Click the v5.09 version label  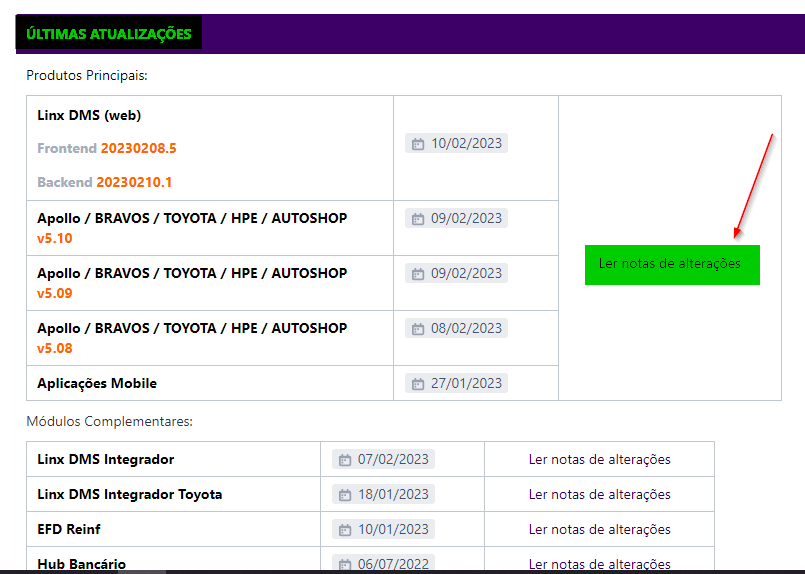click(x=54, y=293)
